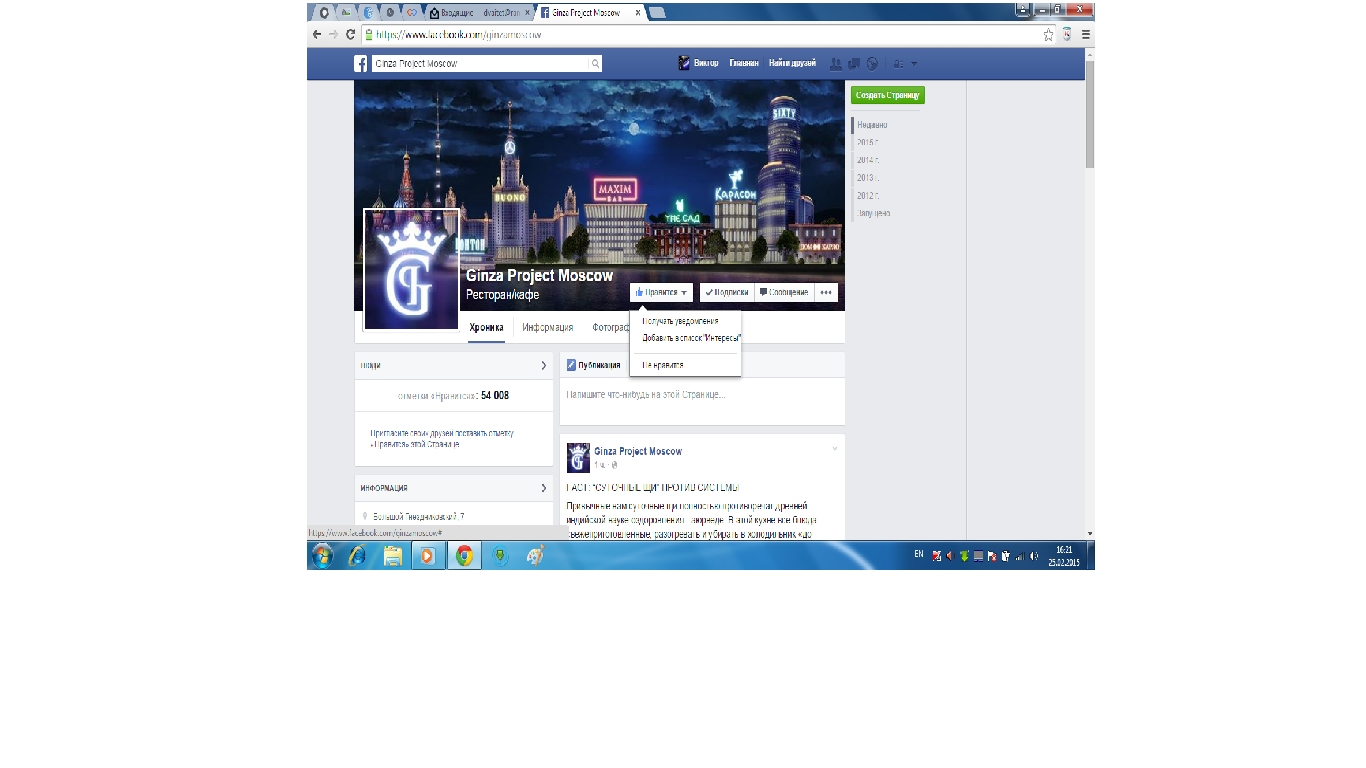Switch to the Входящие mail tab
This screenshot has width=1366, height=768.
point(478,13)
